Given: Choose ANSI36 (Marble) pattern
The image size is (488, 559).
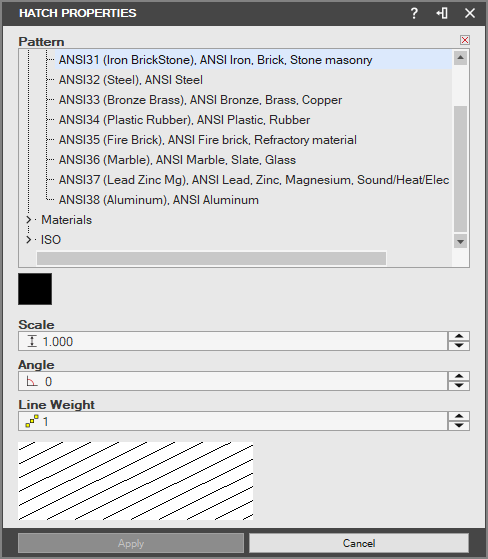Looking at the screenshot, I should tap(177, 160).
